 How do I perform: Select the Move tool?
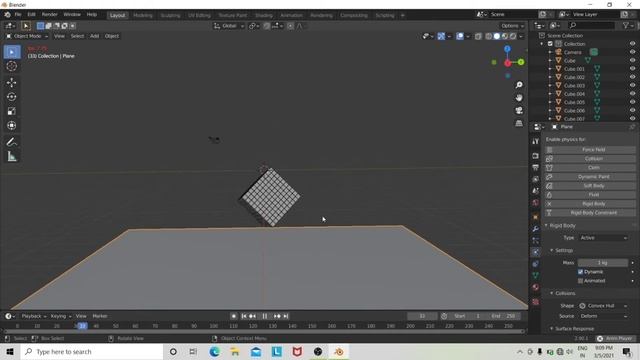click(x=11, y=82)
